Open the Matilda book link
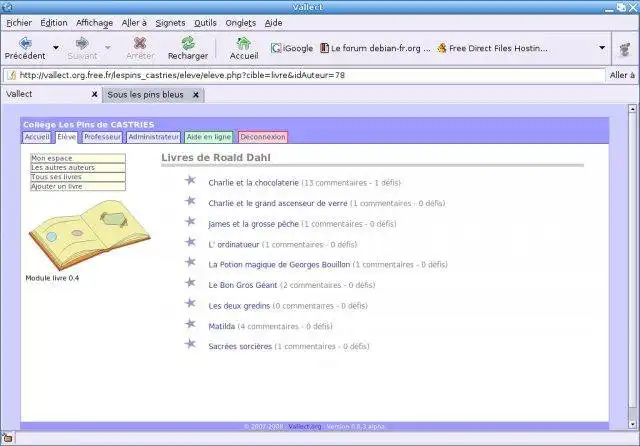This screenshot has height=446, width=640. click(222, 326)
